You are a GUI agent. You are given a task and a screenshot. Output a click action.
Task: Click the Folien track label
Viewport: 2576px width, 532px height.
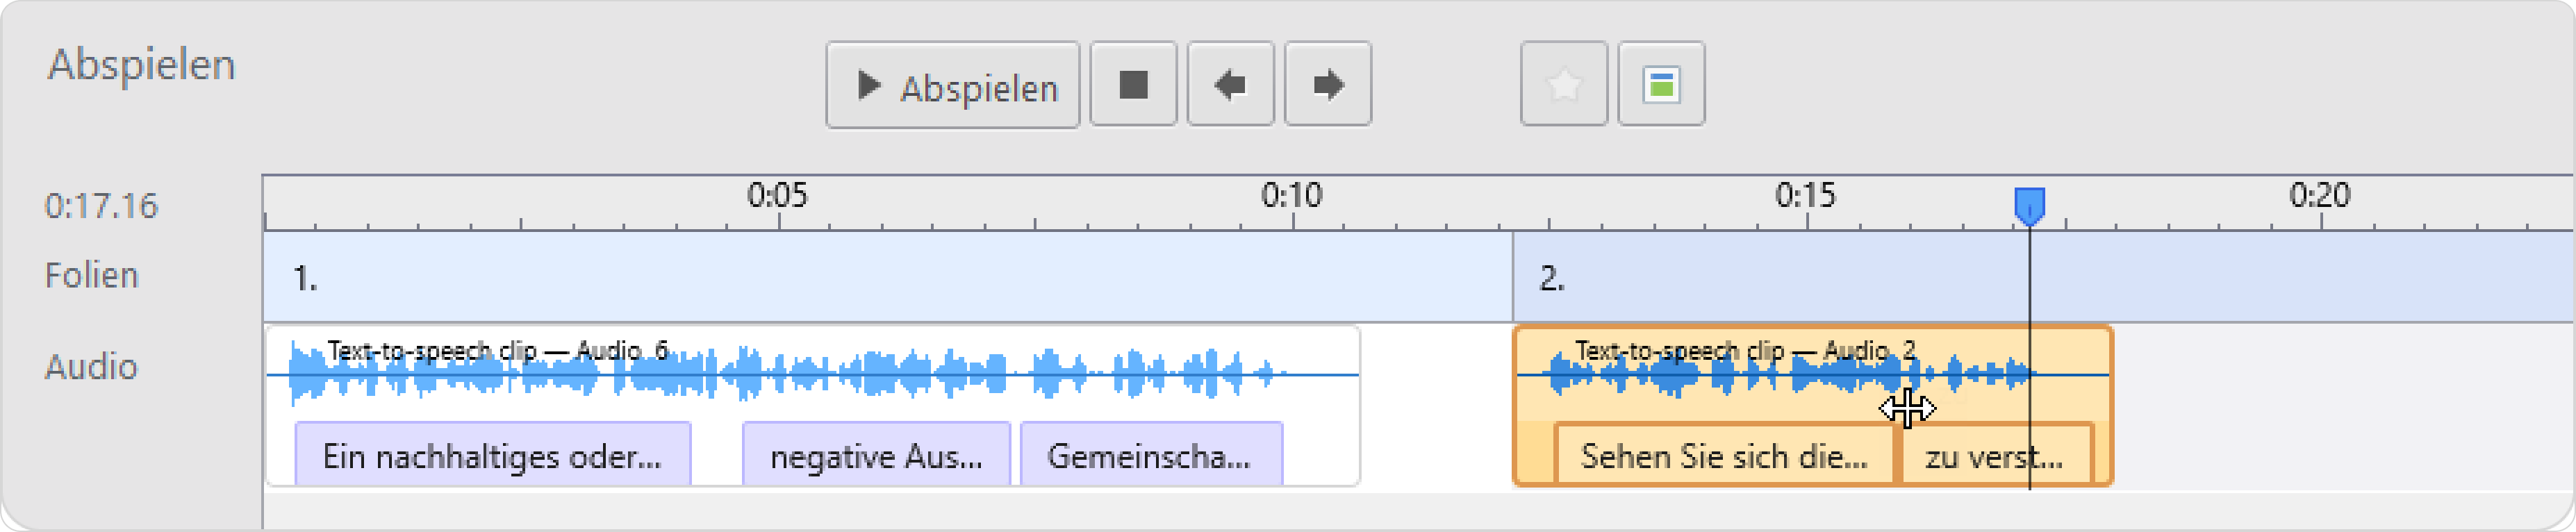pyautogui.click(x=91, y=275)
